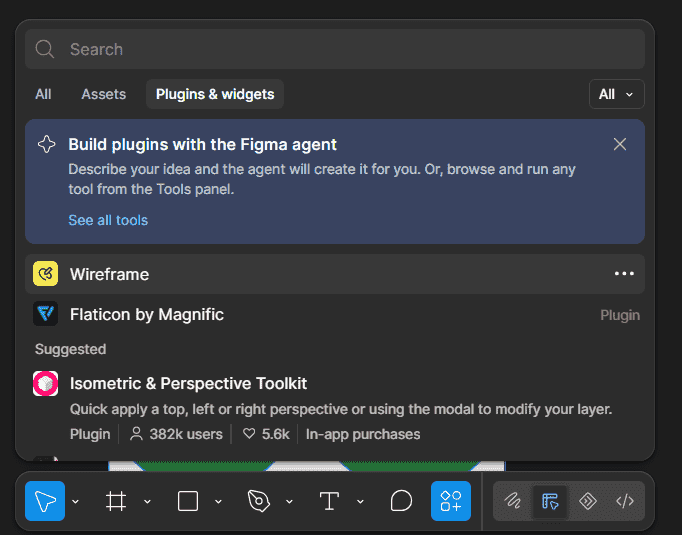Open Pen tool dropdown arrow
The height and width of the screenshot is (535, 682).
point(289,502)
